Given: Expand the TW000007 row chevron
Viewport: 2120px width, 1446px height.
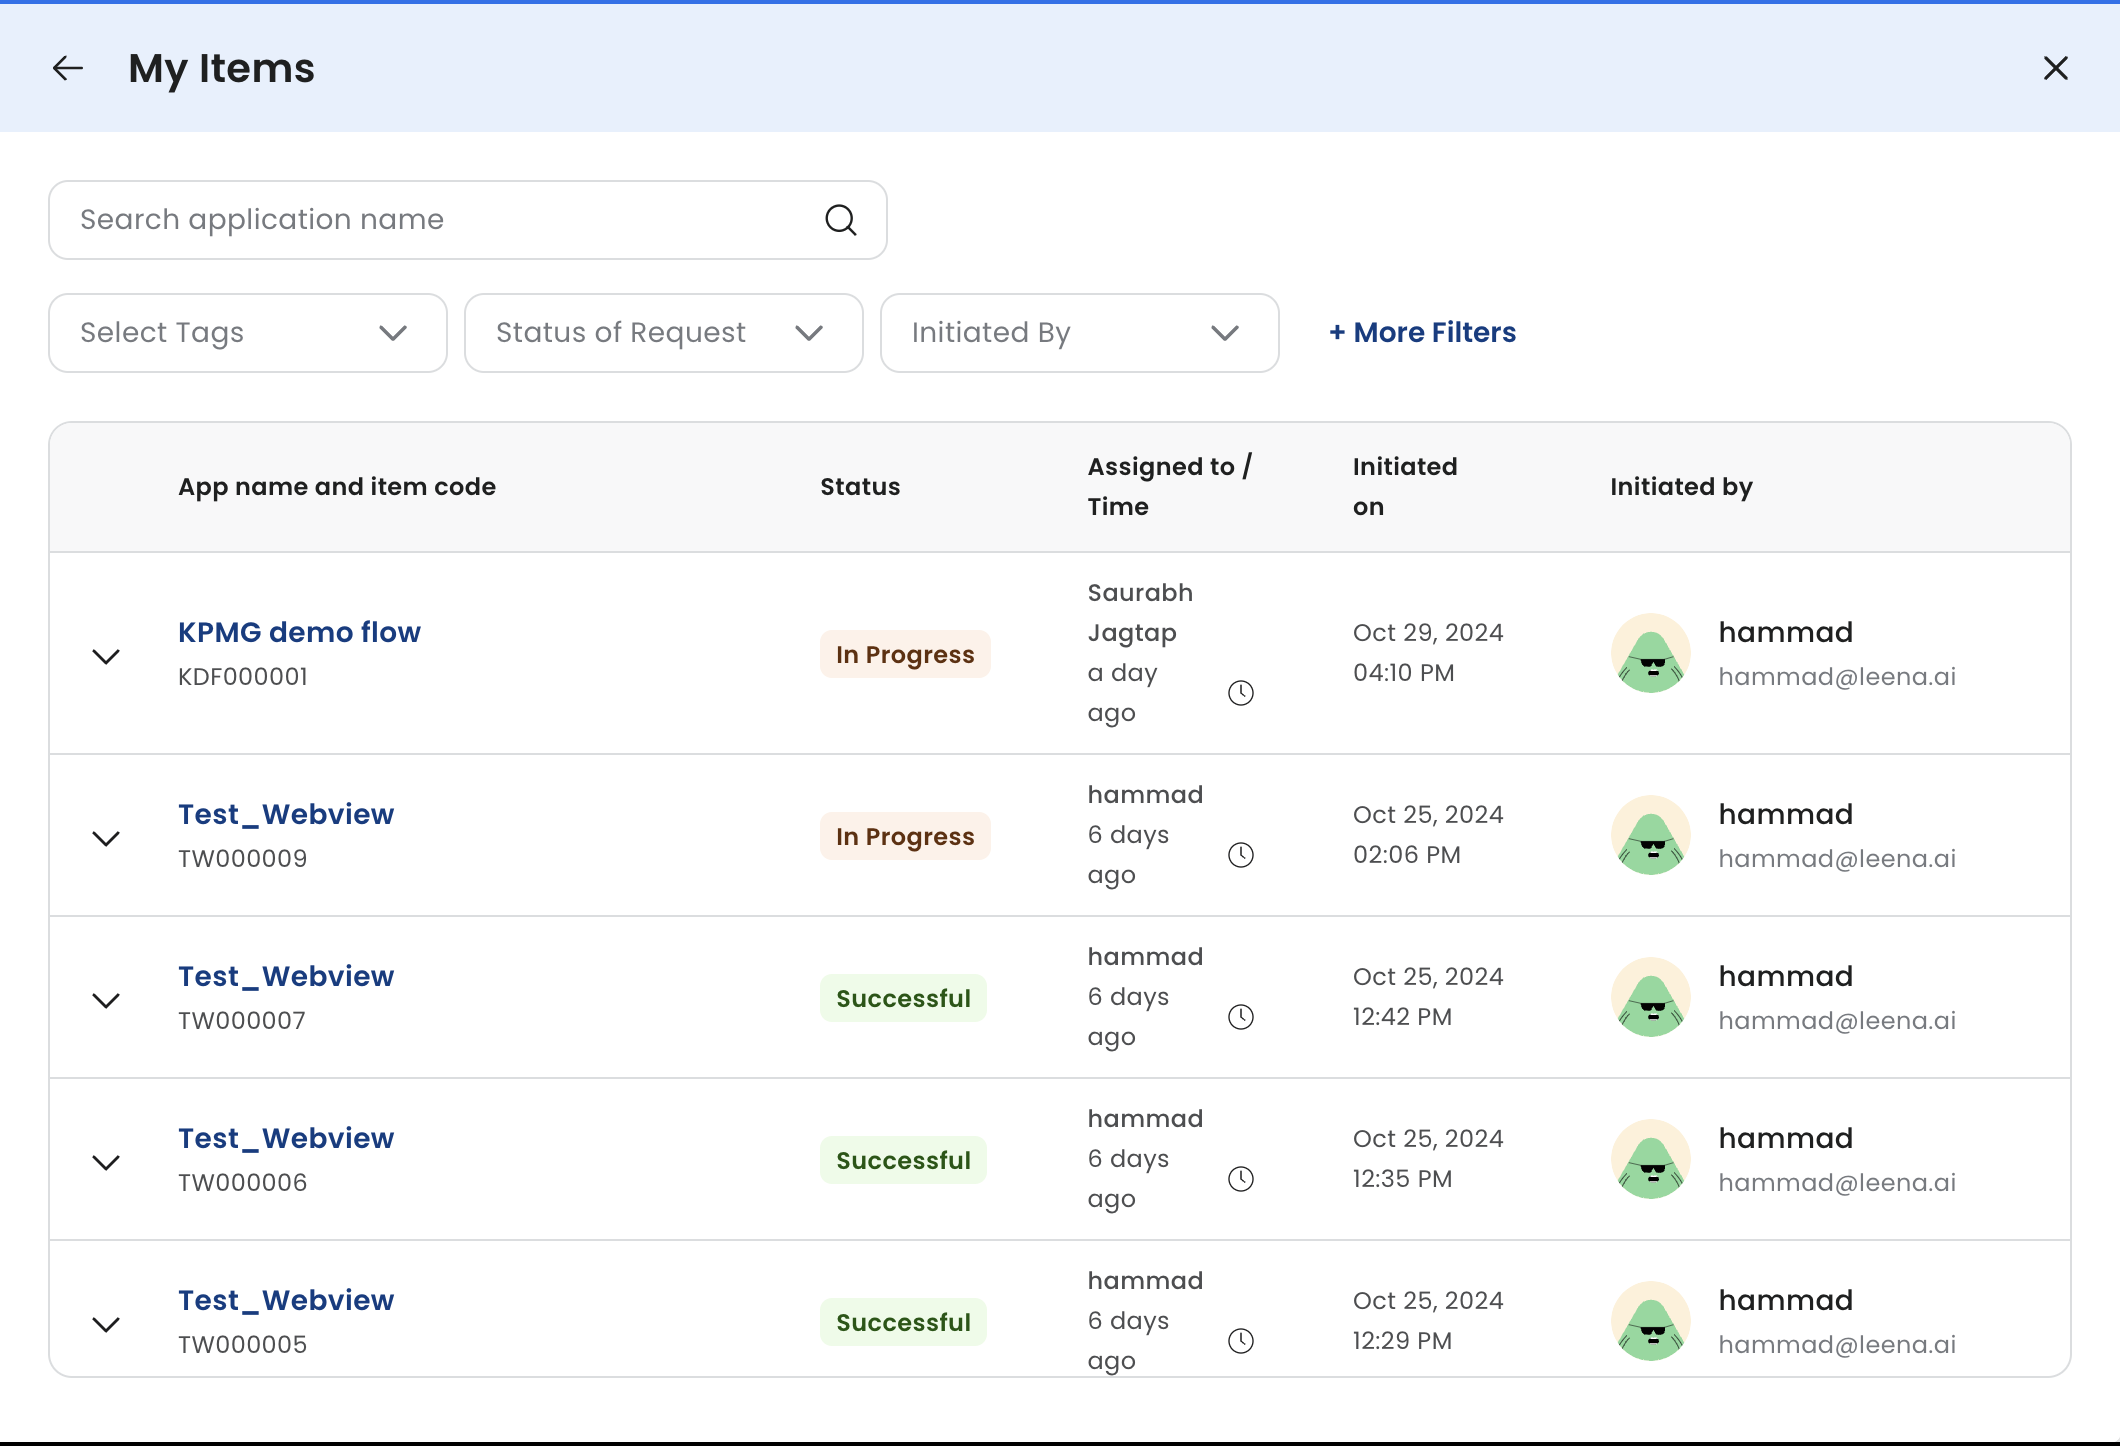Looking at the screenshot, I should [106, 1000].
